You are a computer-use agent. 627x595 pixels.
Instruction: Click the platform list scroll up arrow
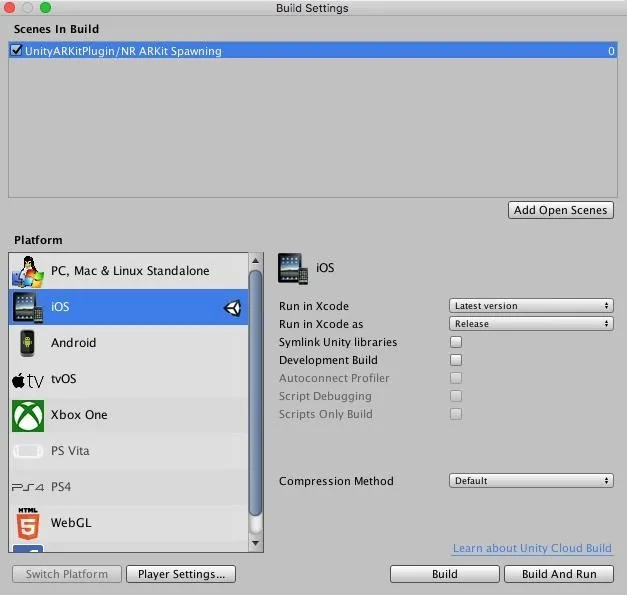(256, 261)
